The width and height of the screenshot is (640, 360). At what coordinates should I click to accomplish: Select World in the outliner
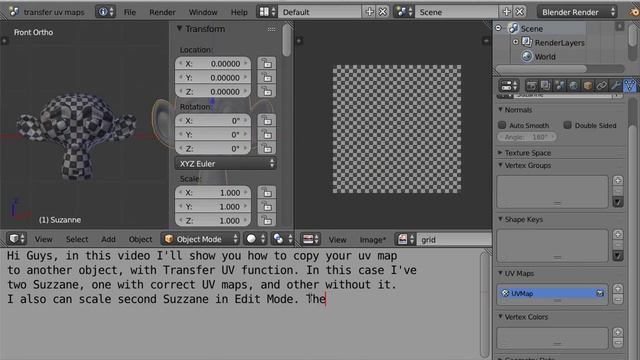[545, 56]
